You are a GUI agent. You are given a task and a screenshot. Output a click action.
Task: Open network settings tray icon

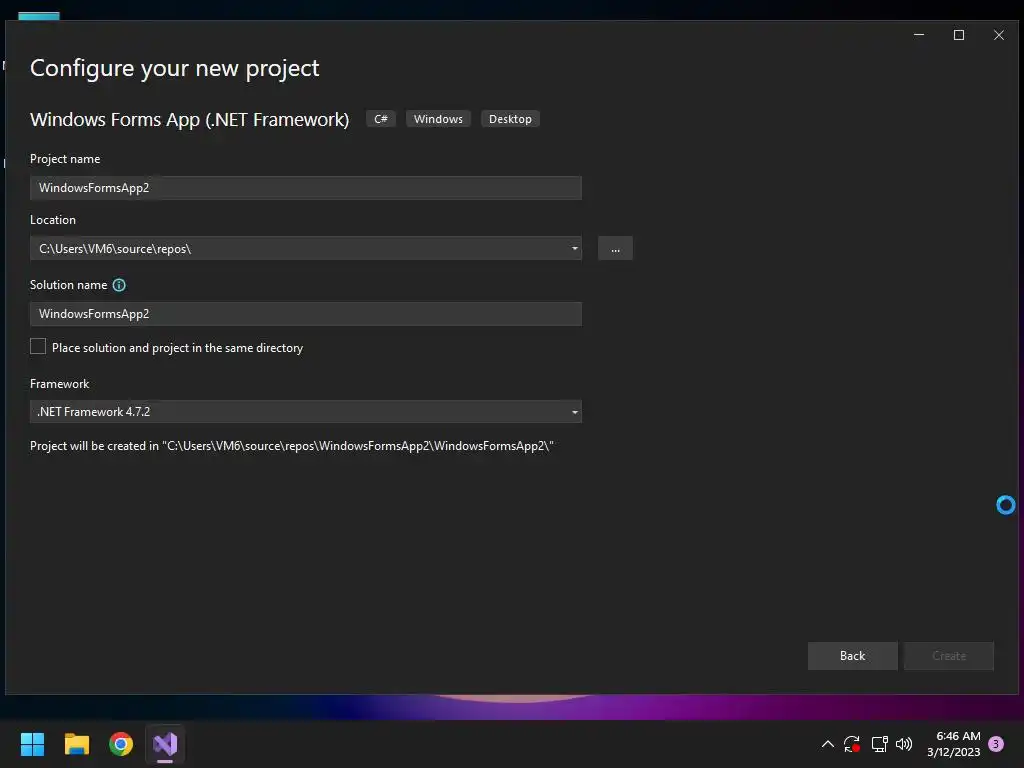tap(879, 744)
